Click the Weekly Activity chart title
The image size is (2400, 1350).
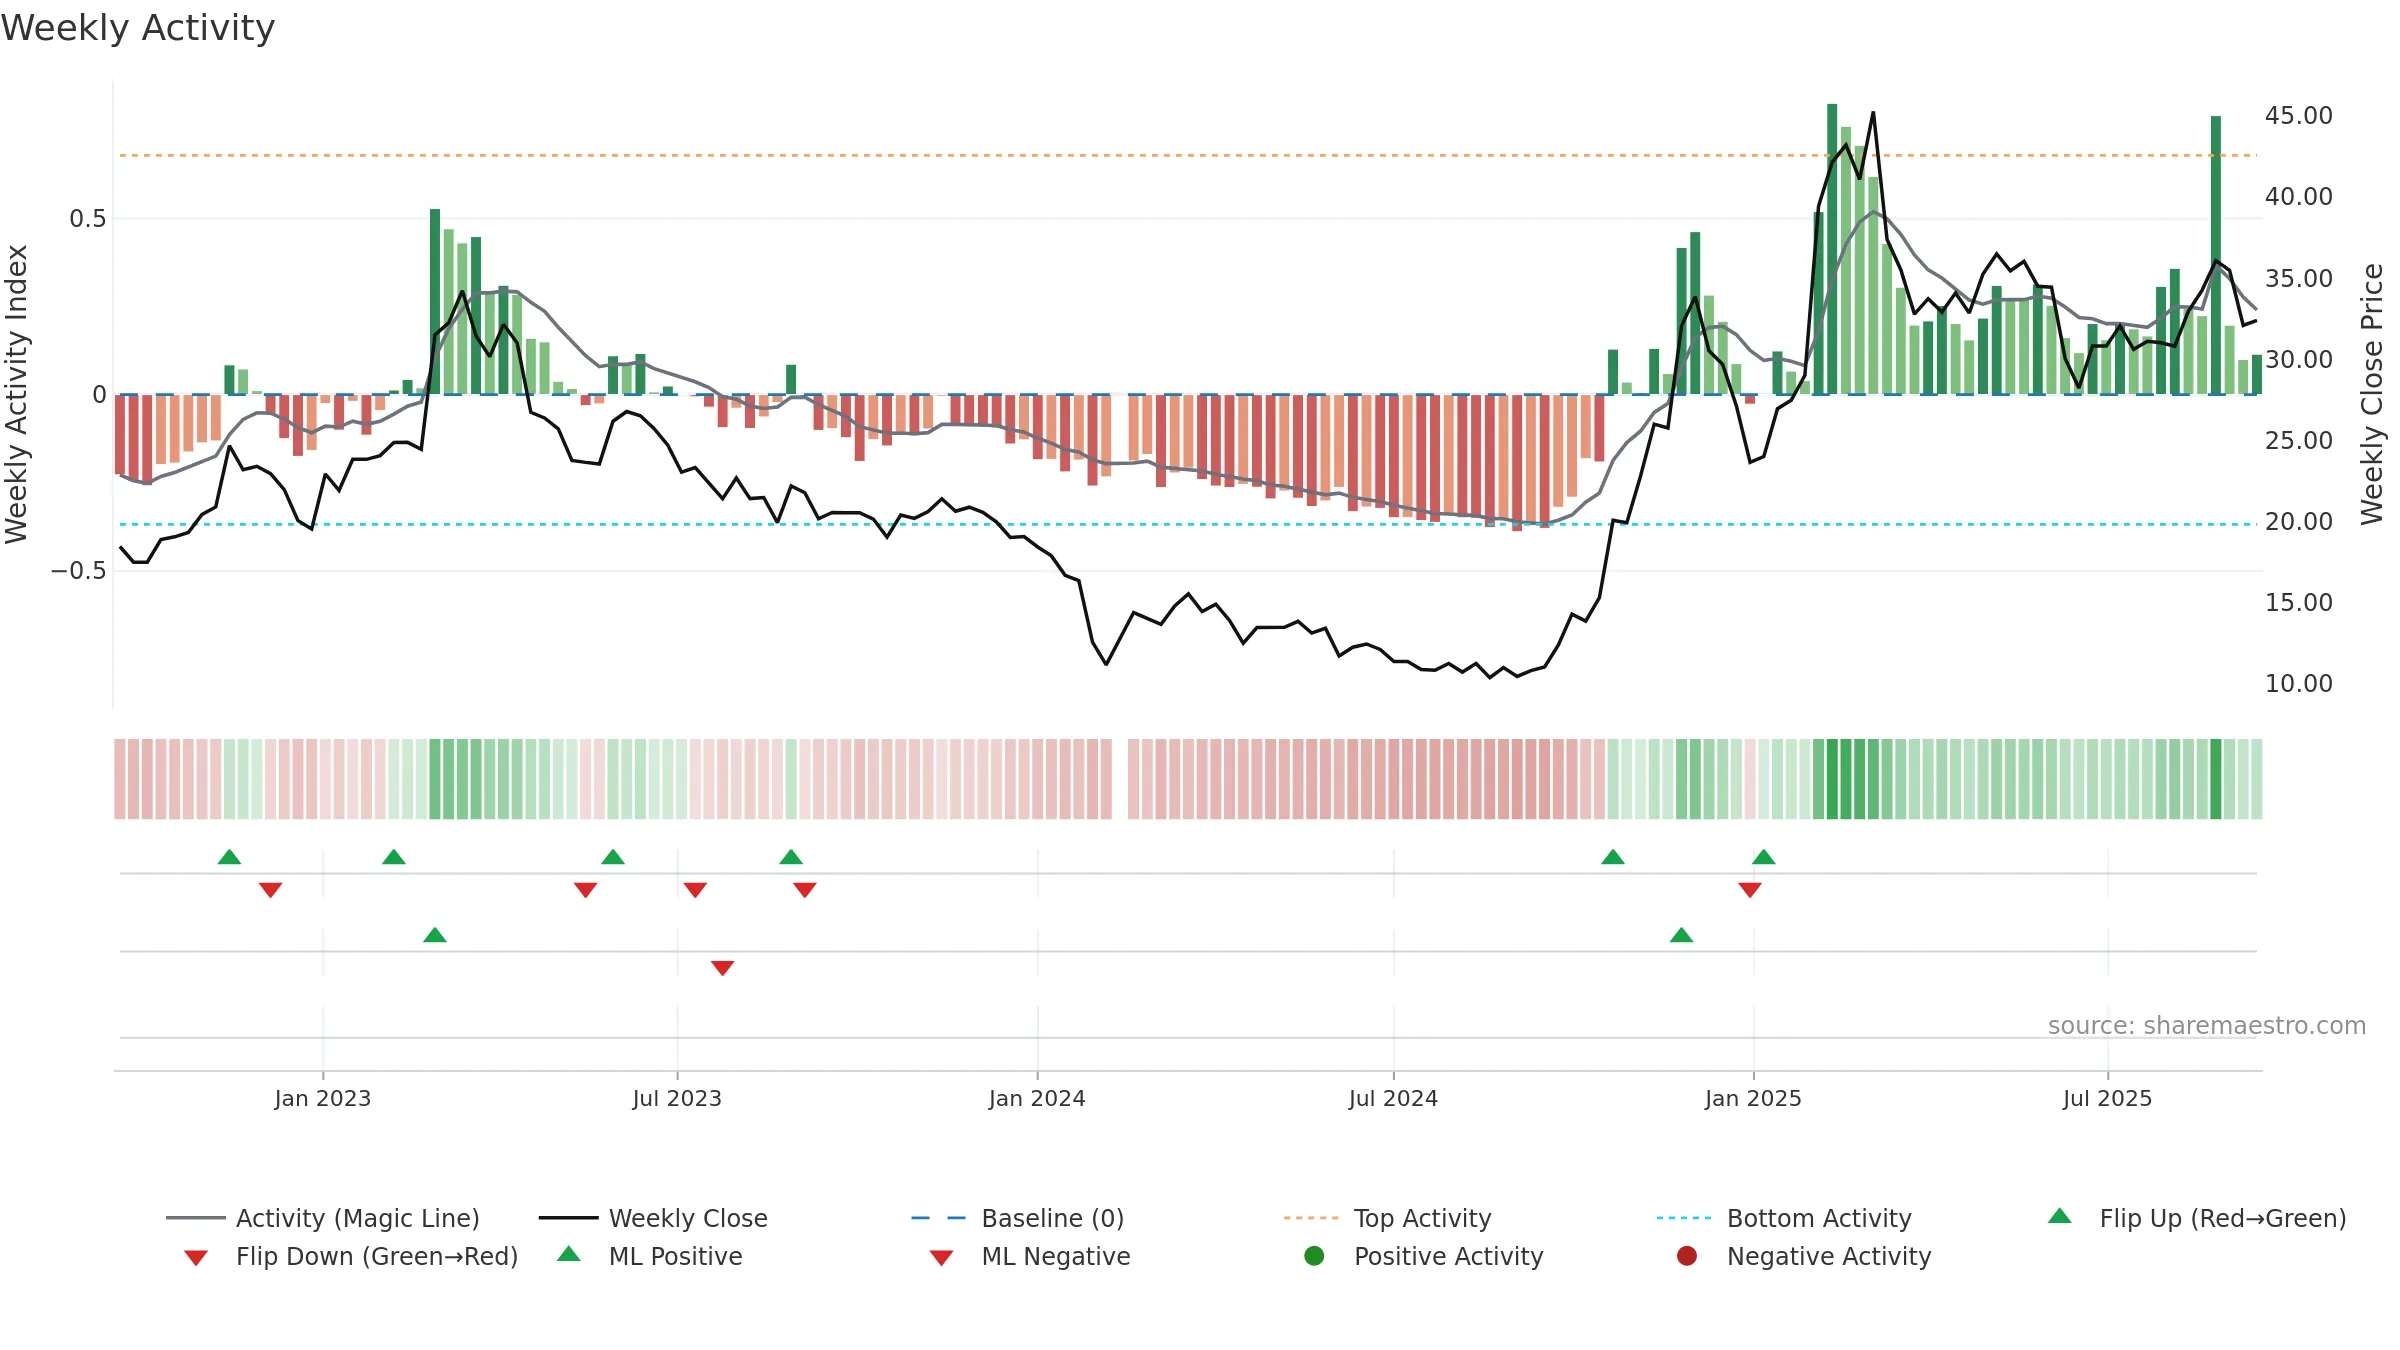pos(138,28)
